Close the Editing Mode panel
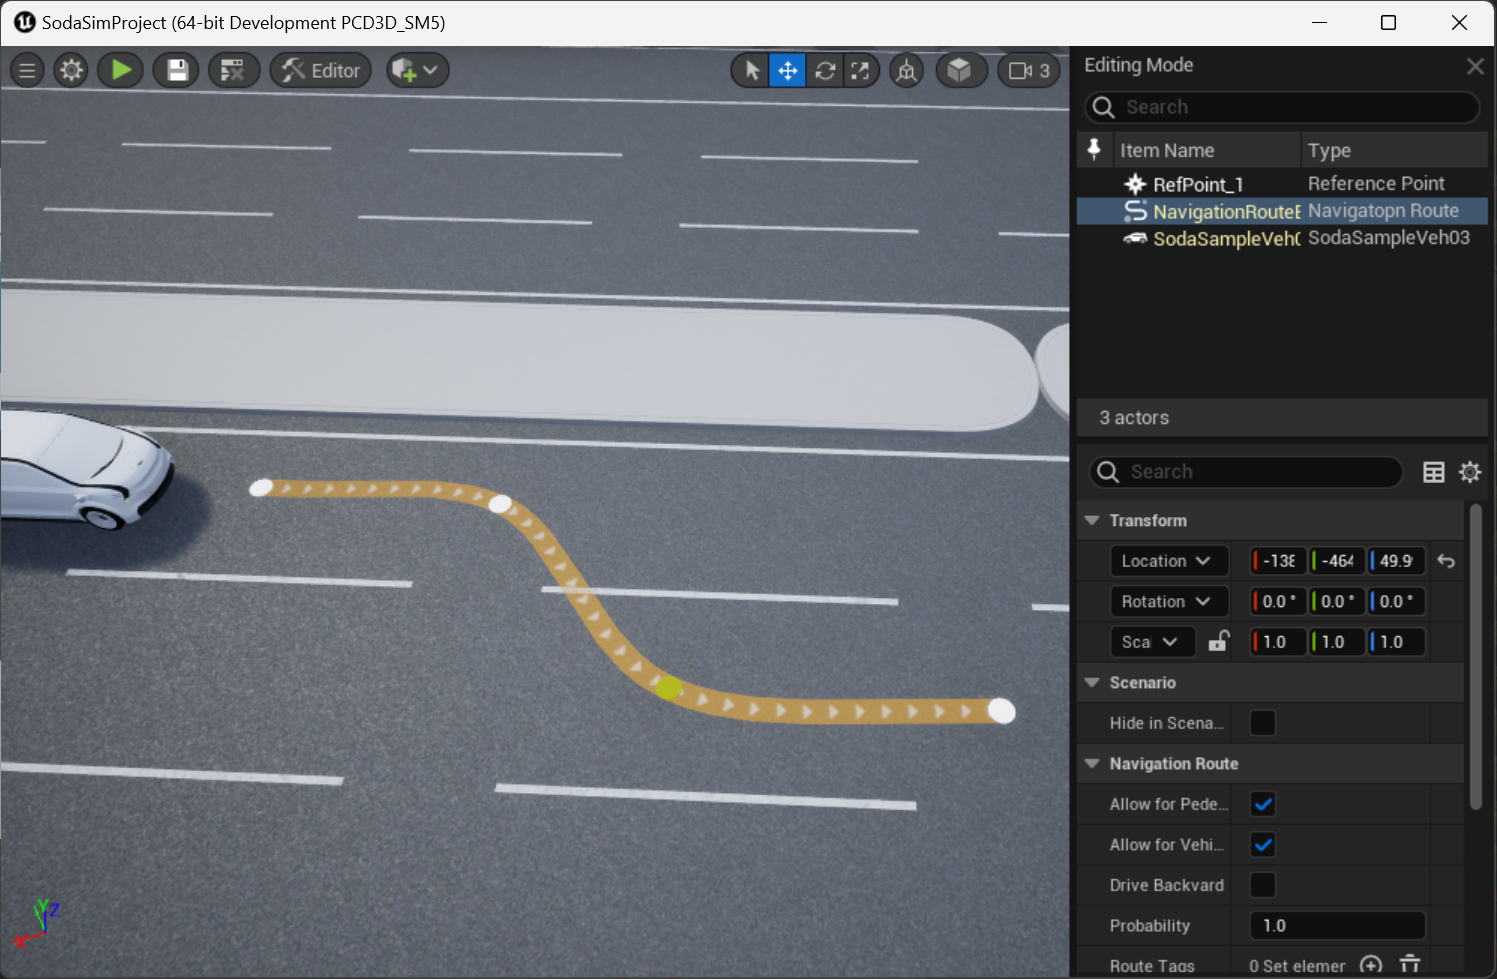 pos(1475,66)
